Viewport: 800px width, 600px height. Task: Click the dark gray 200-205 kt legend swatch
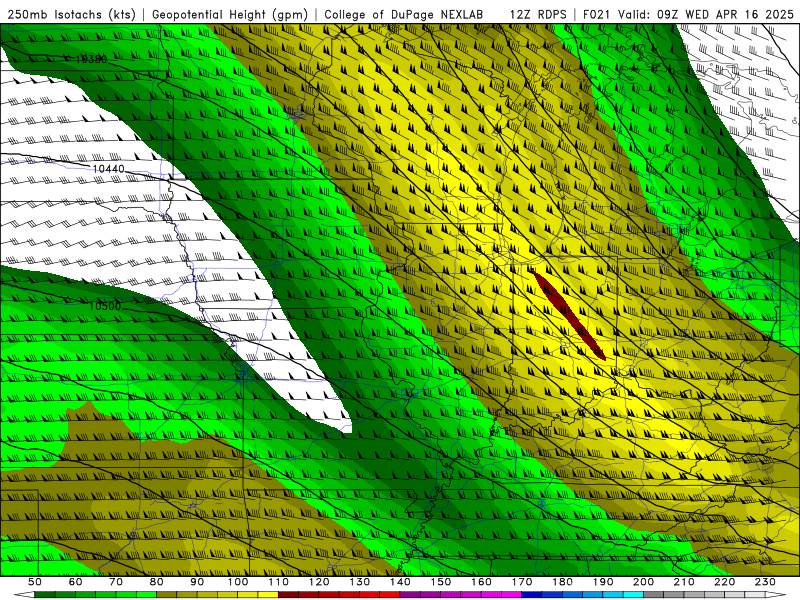[654, 594]
